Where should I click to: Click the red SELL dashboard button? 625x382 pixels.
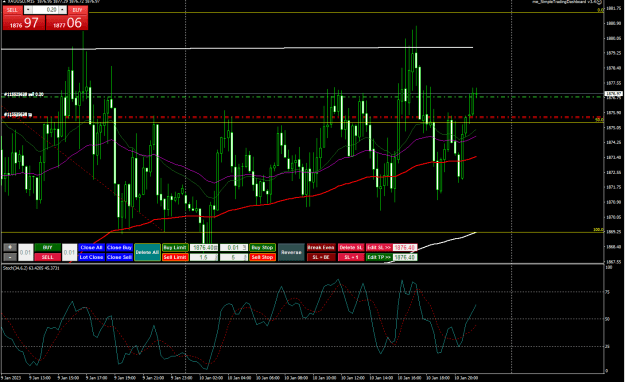(47, 257)
